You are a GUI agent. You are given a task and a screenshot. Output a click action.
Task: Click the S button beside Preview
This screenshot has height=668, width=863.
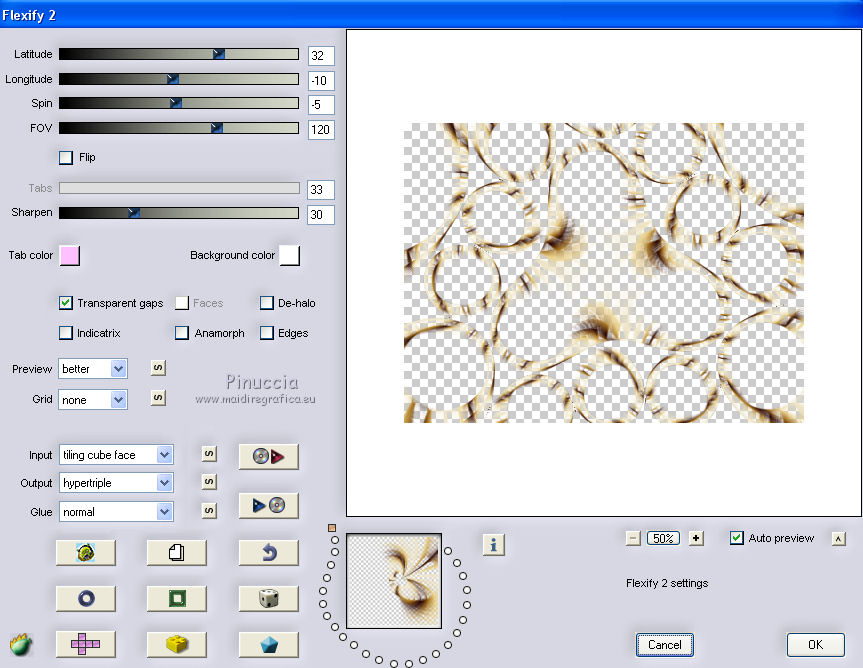(x=158, y=368)
